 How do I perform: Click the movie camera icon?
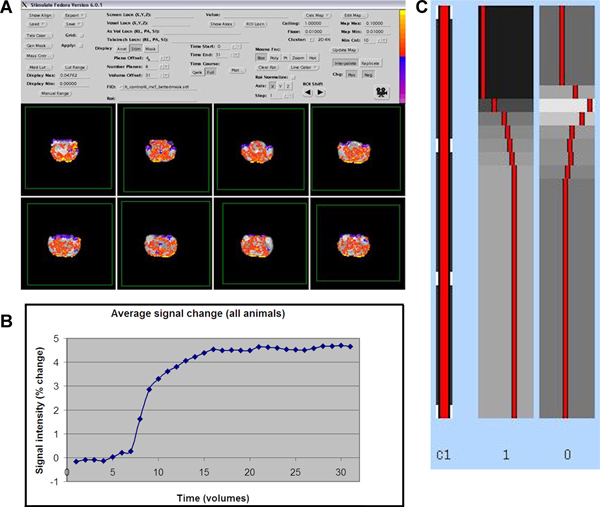point(381,91)
